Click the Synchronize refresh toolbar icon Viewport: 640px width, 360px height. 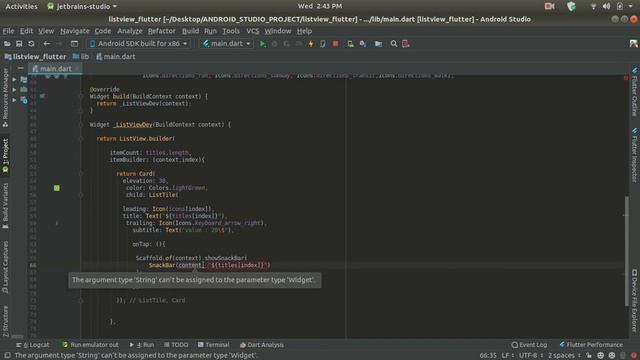(x=31, y=44)
